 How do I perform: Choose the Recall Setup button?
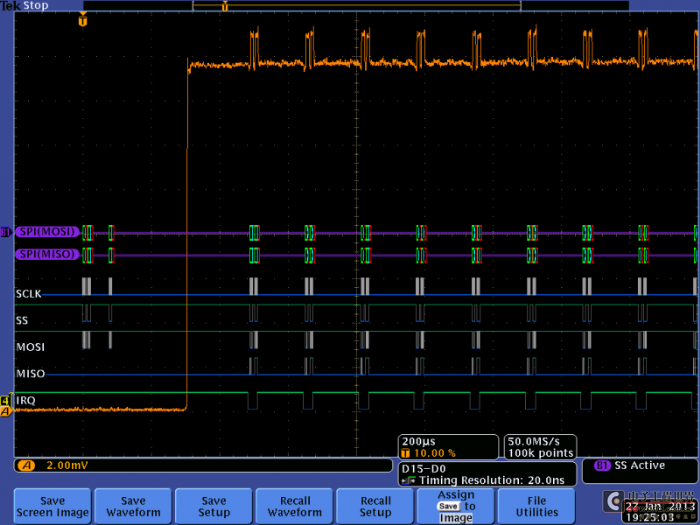375,506
